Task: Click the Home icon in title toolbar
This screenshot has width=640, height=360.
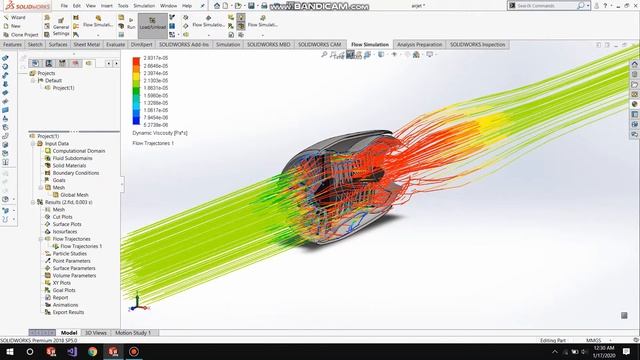Action: 217,6
